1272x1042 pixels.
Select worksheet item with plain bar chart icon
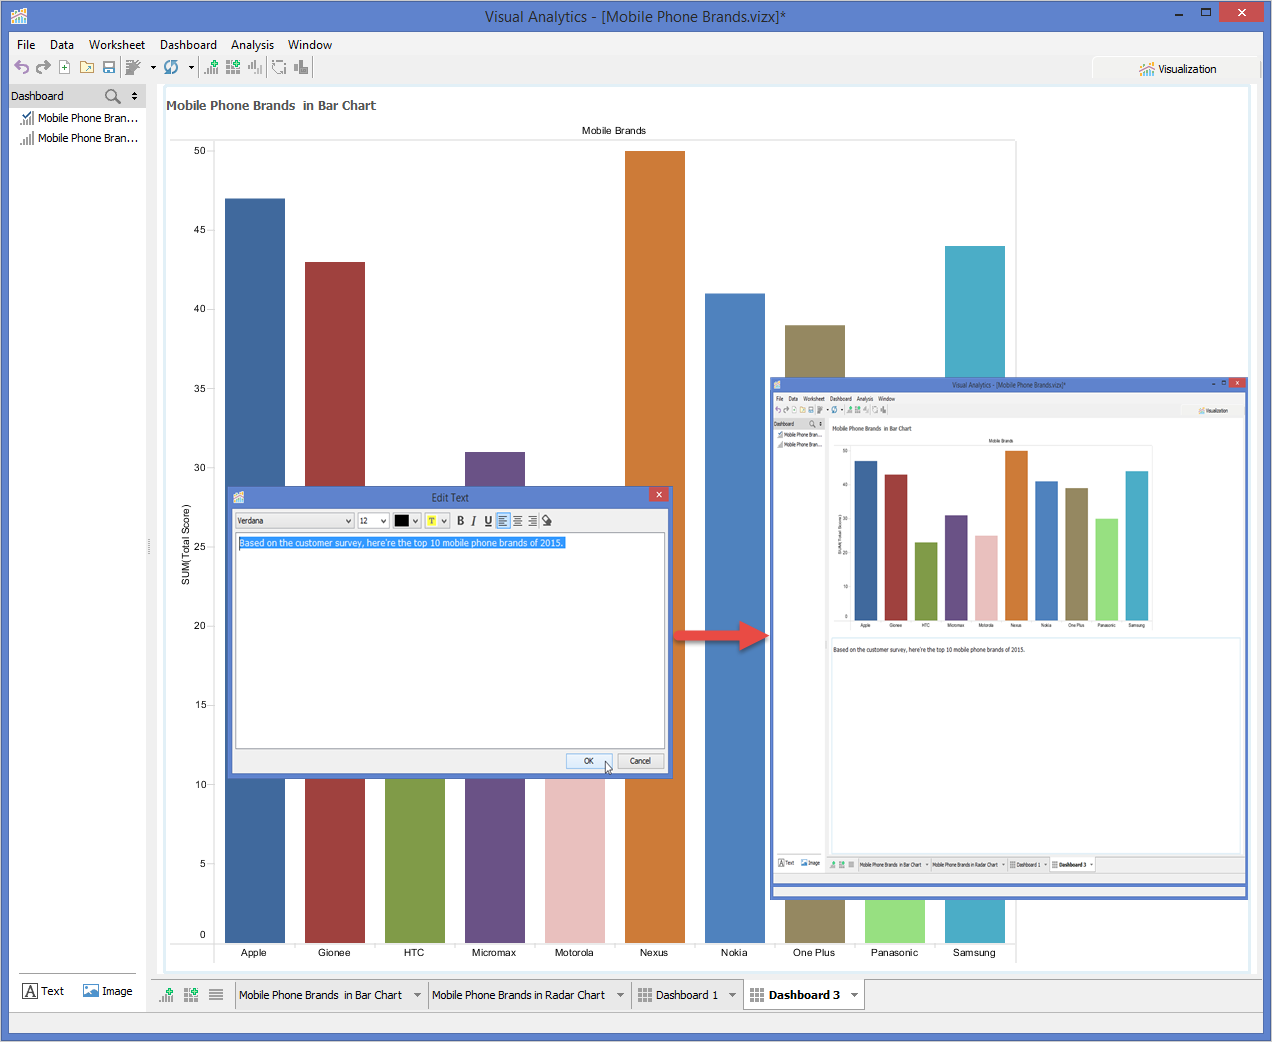point(79,138)
